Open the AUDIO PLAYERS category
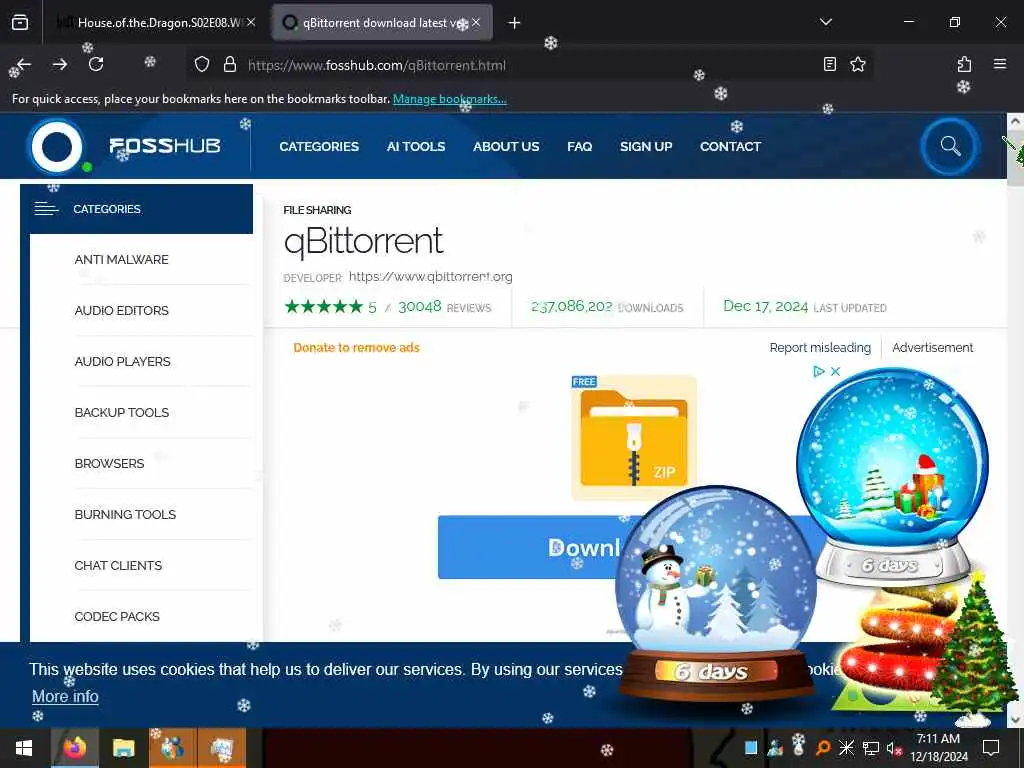Image resolution: width=1024 pixels, height=768 pixels. click(122, 362)
